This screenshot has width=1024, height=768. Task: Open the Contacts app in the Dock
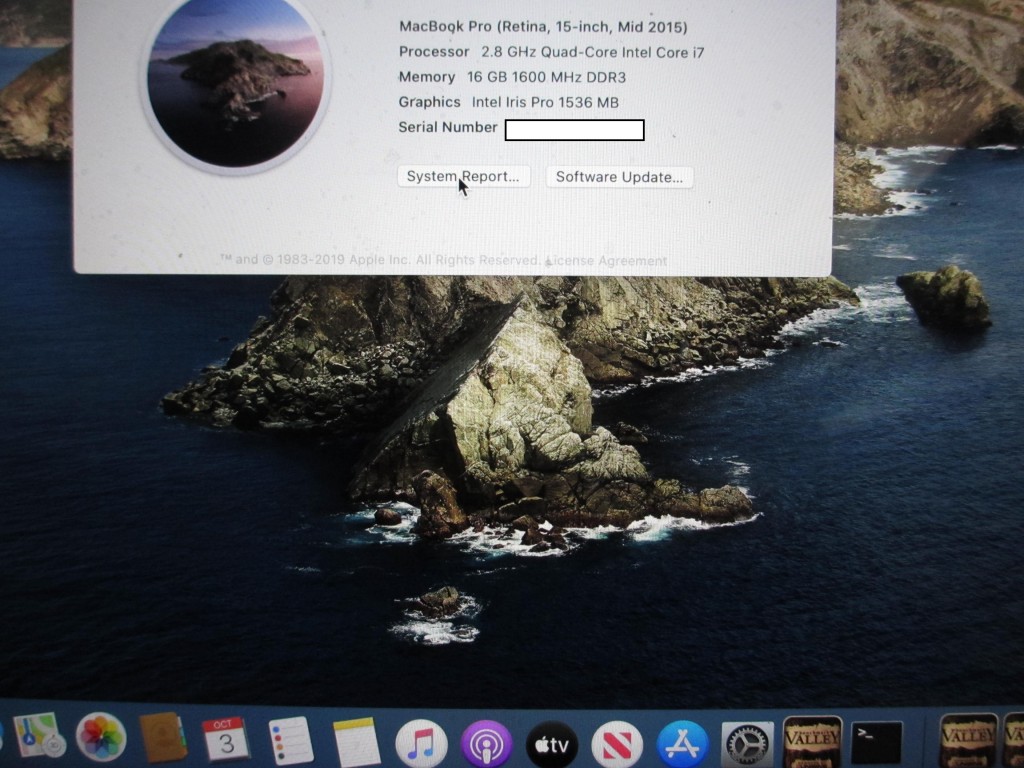click(x=163, y=737)
